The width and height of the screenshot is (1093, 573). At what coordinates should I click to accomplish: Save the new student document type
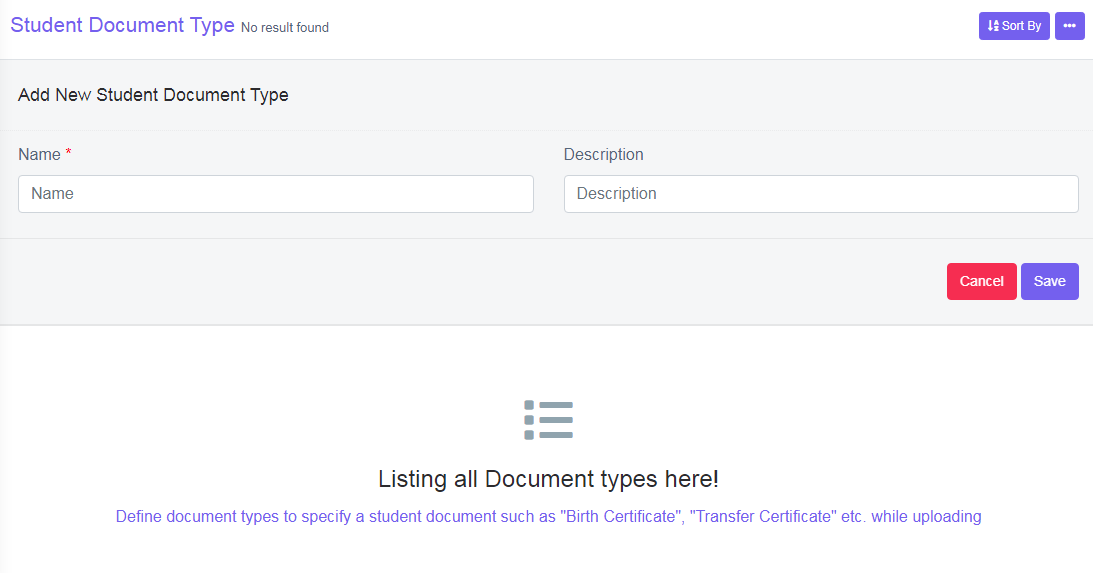click(x=1049, y=281)
